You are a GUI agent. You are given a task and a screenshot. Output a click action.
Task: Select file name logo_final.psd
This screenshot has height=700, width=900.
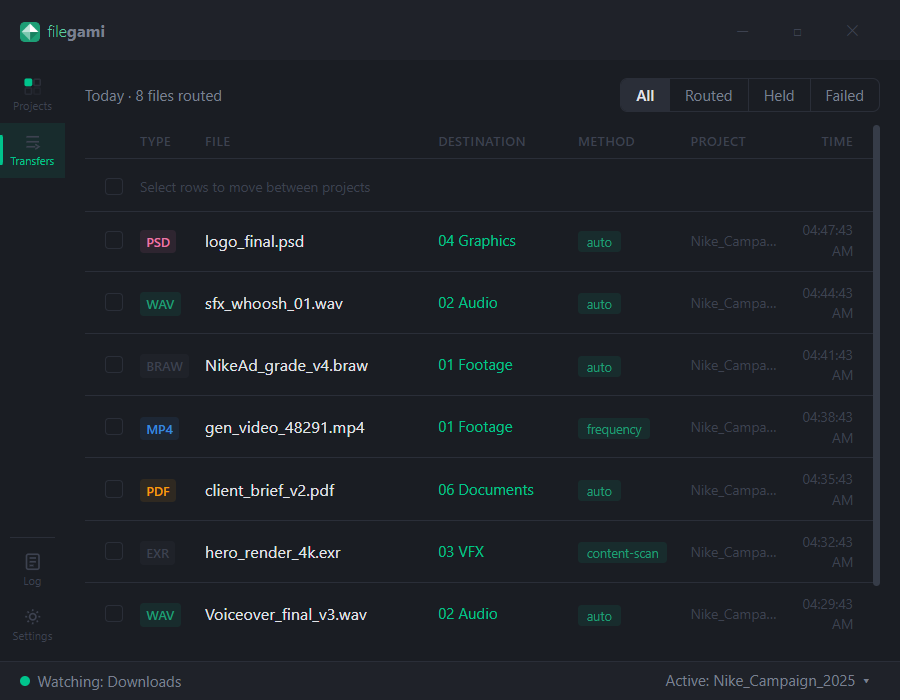coord(254,242)
